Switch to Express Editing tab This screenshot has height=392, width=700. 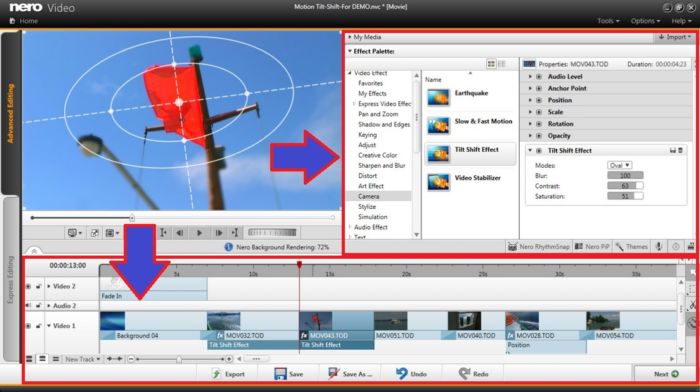coord(11,279)
